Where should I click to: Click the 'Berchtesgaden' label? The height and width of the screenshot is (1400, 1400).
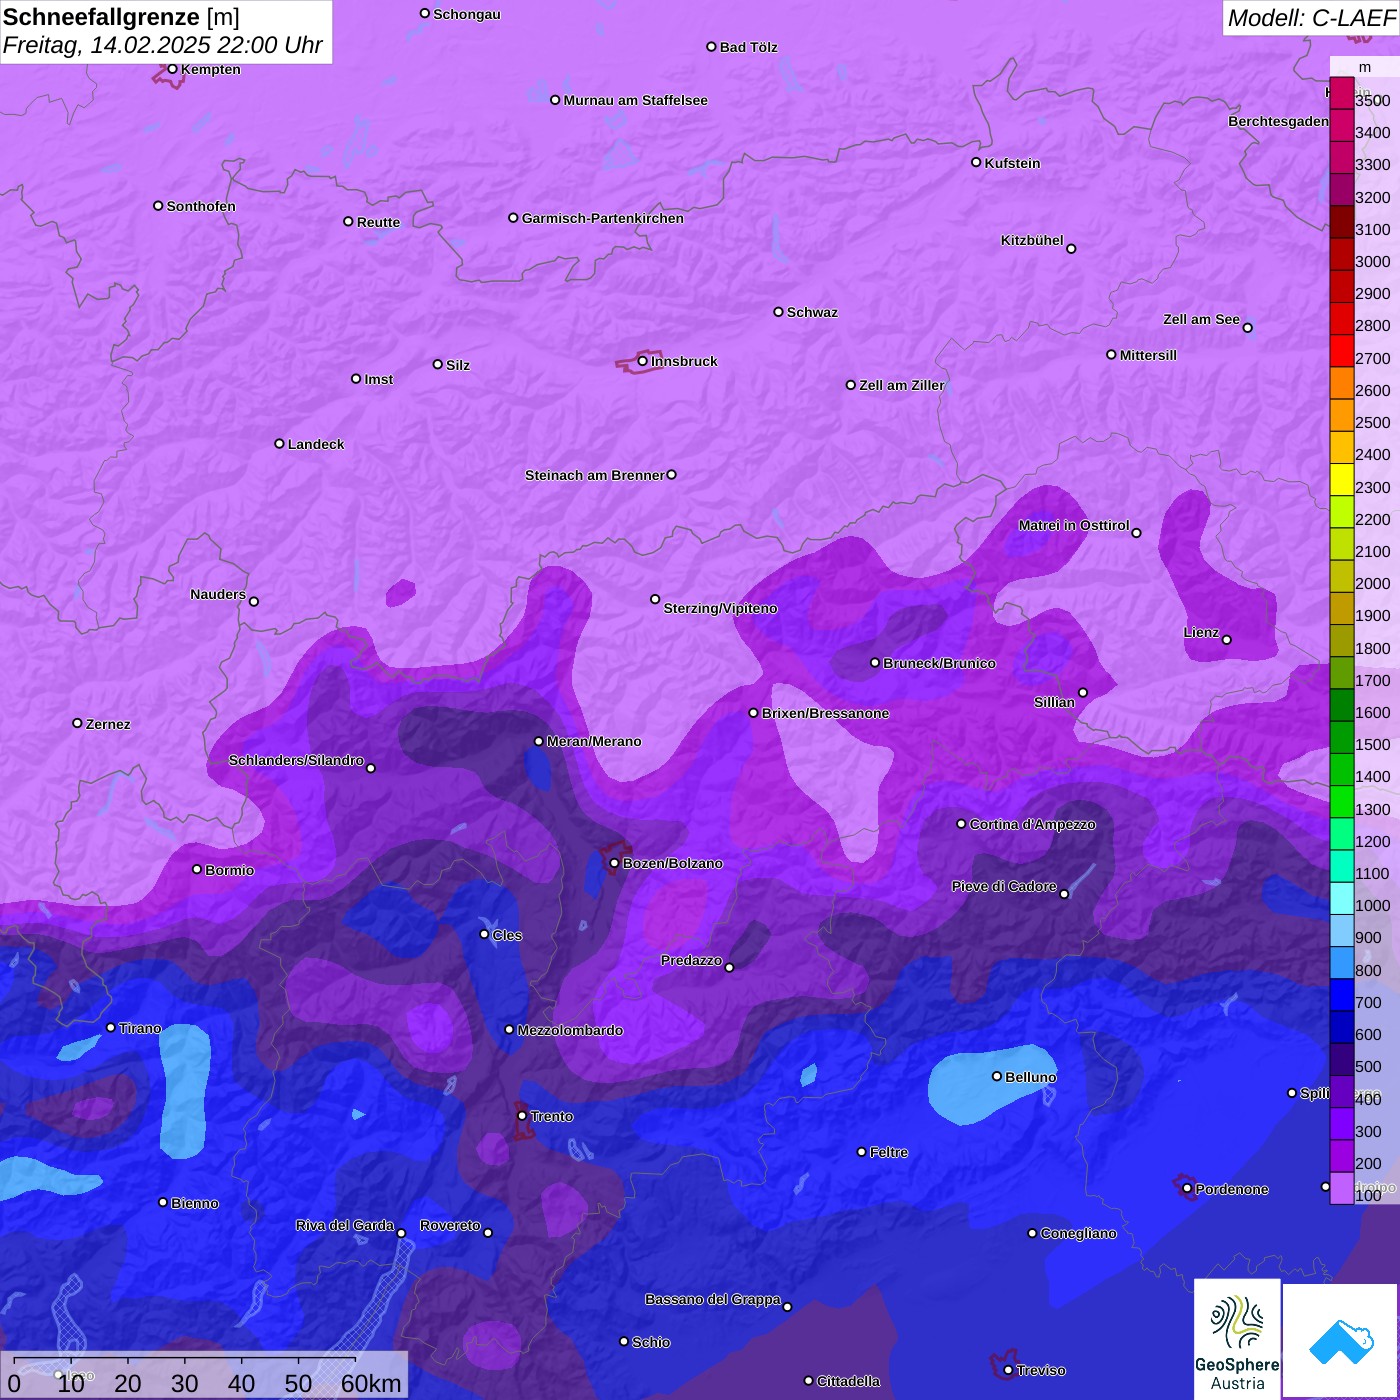click(1278, 121)
